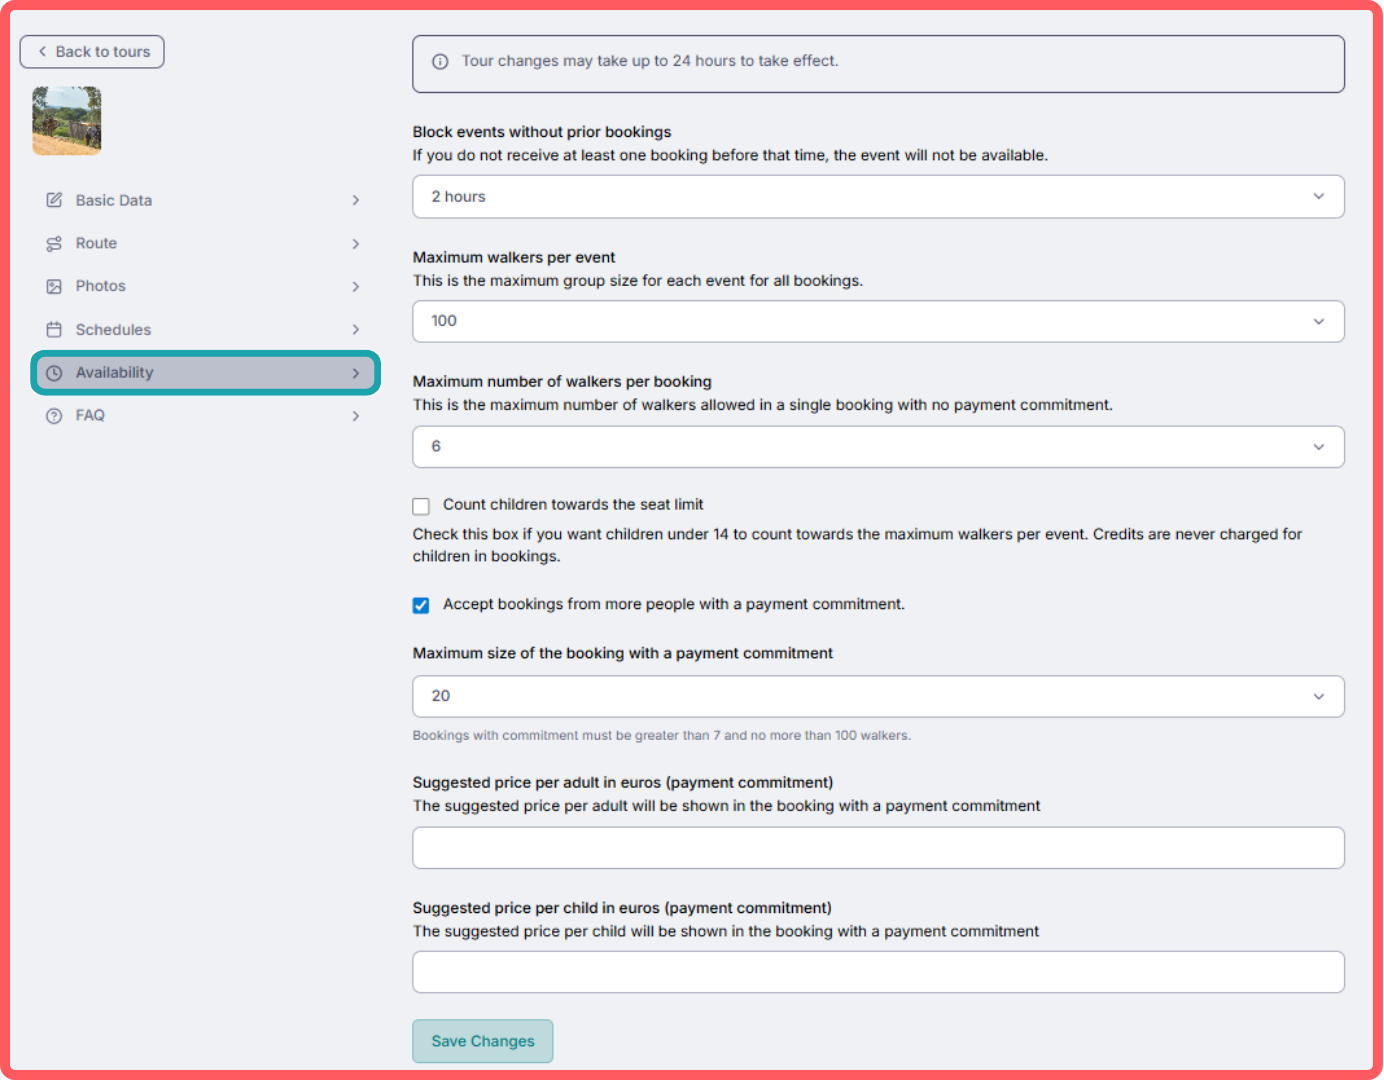Click the chevron beside Route
This screenshot has height=1080, width=1384.
355,244
